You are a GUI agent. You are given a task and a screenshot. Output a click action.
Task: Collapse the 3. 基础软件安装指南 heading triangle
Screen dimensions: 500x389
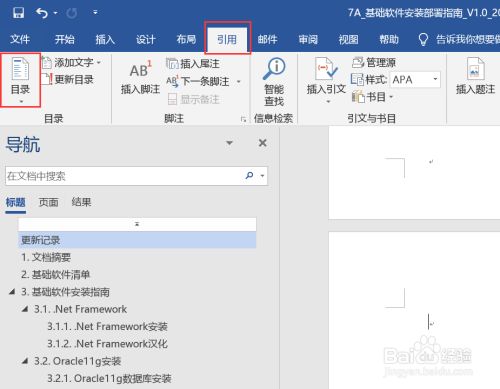12,292
